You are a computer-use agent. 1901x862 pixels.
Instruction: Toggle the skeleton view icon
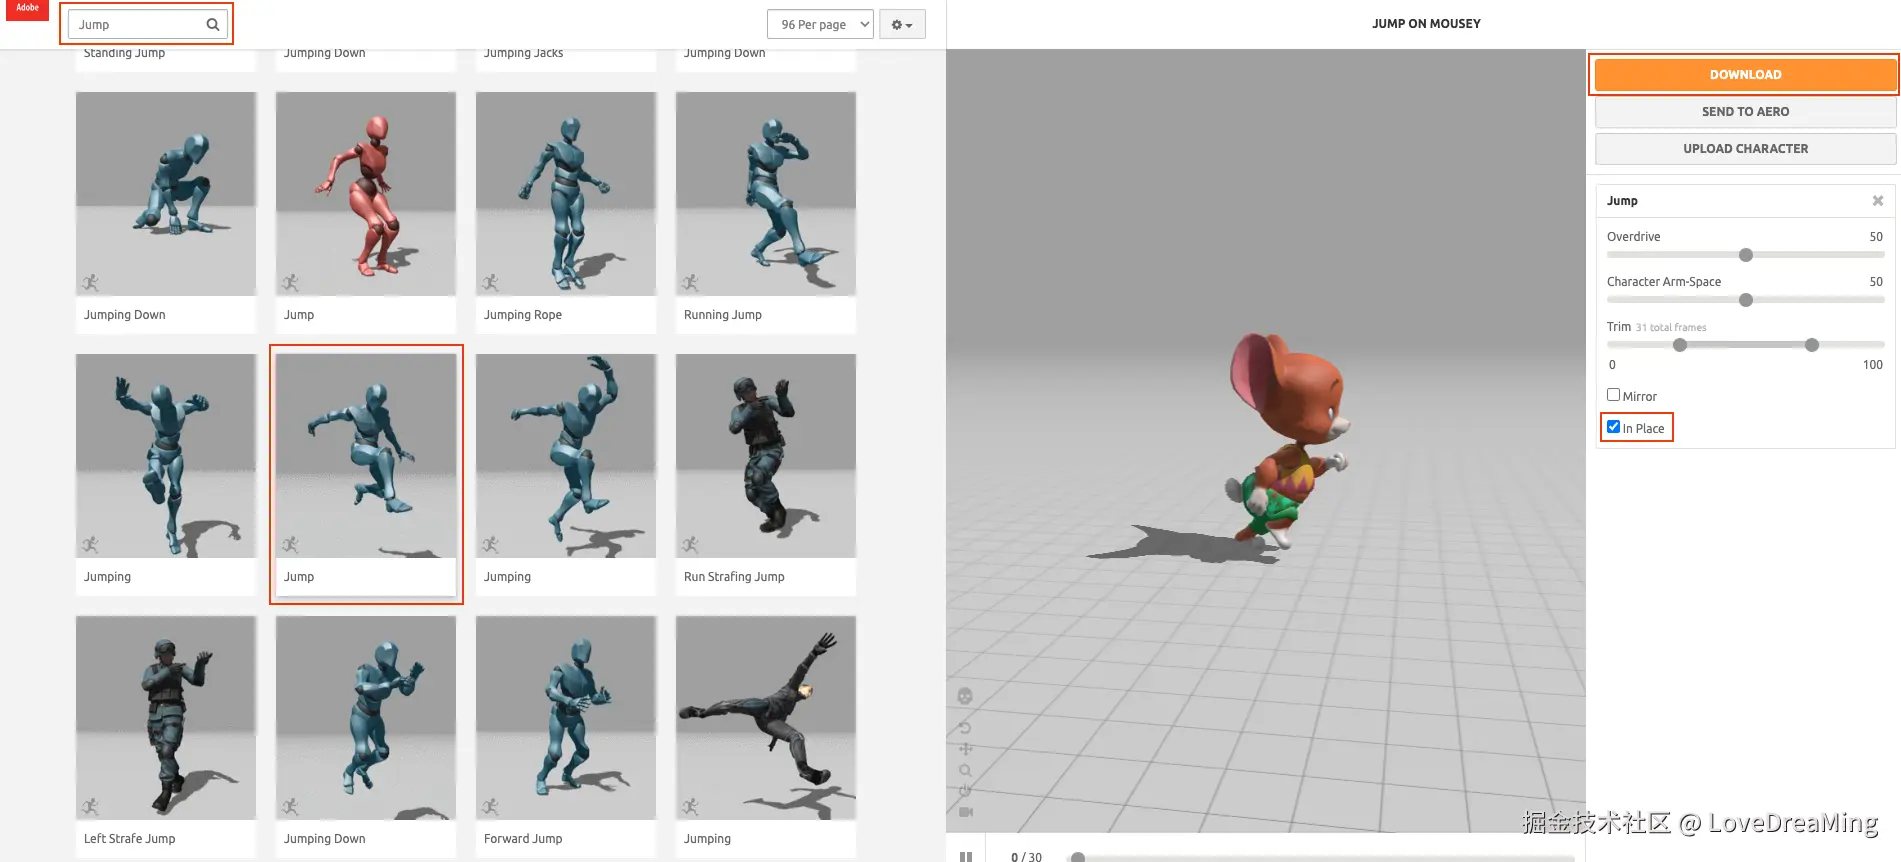(x=965, y=696)
